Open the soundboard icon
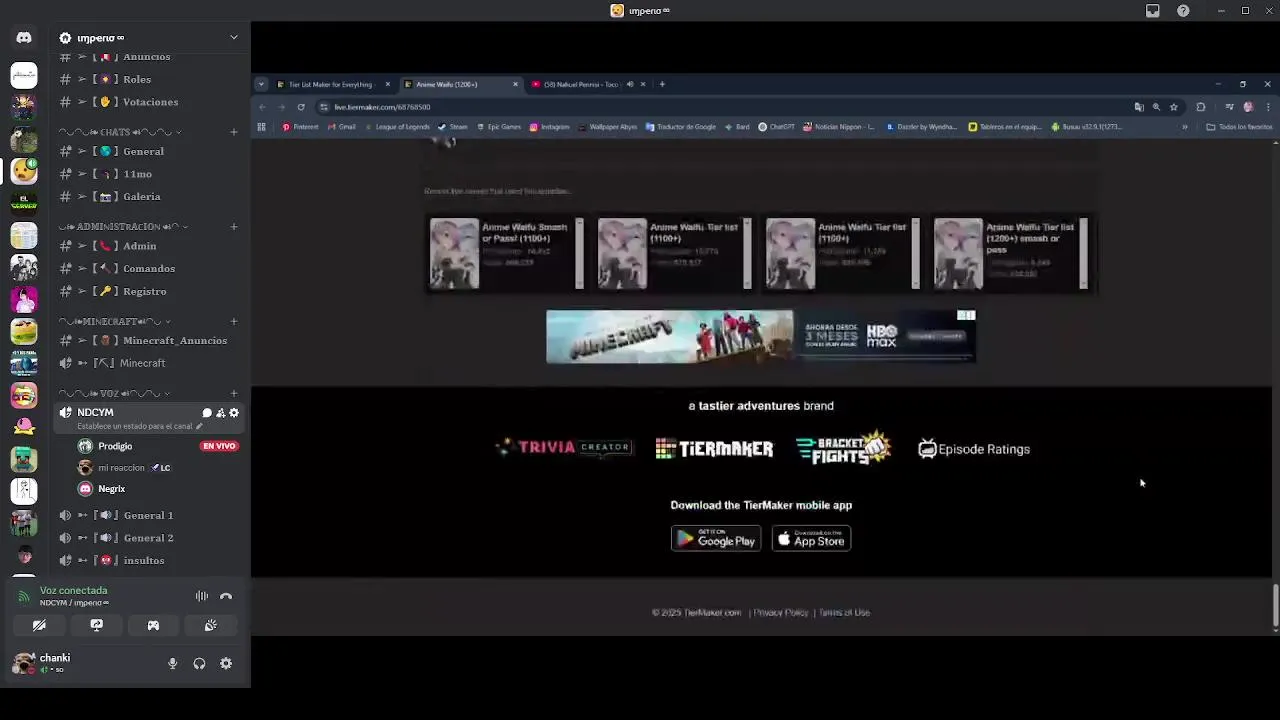Screen dimensions: 1280x720 click(210, 625)
